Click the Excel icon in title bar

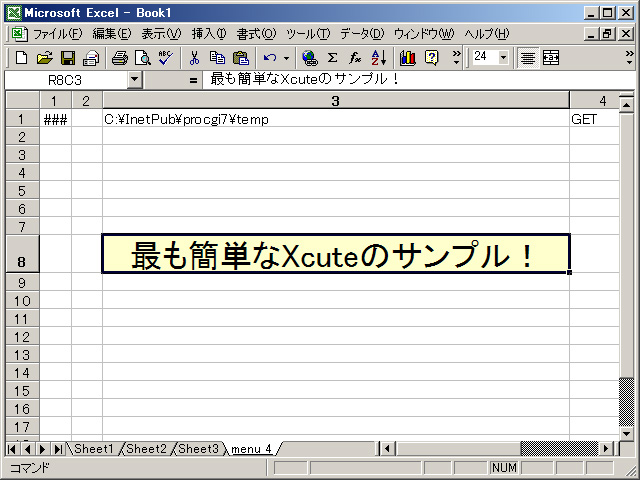tap(14, 13)
